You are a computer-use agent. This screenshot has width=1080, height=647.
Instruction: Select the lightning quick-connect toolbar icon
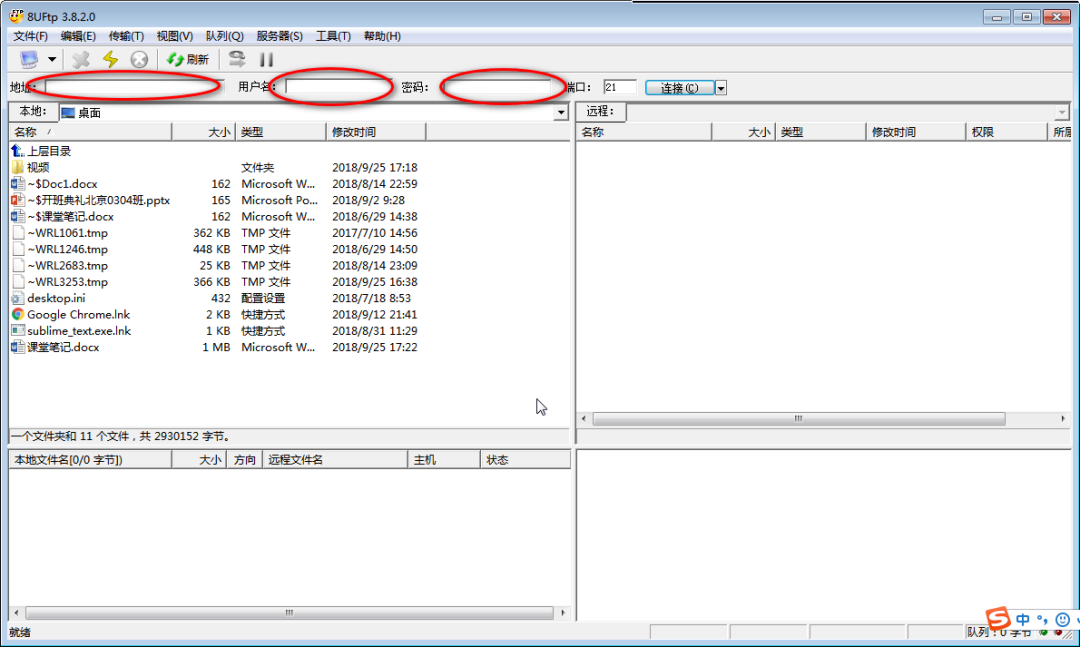pyautogui.click(x=110, y=59)
